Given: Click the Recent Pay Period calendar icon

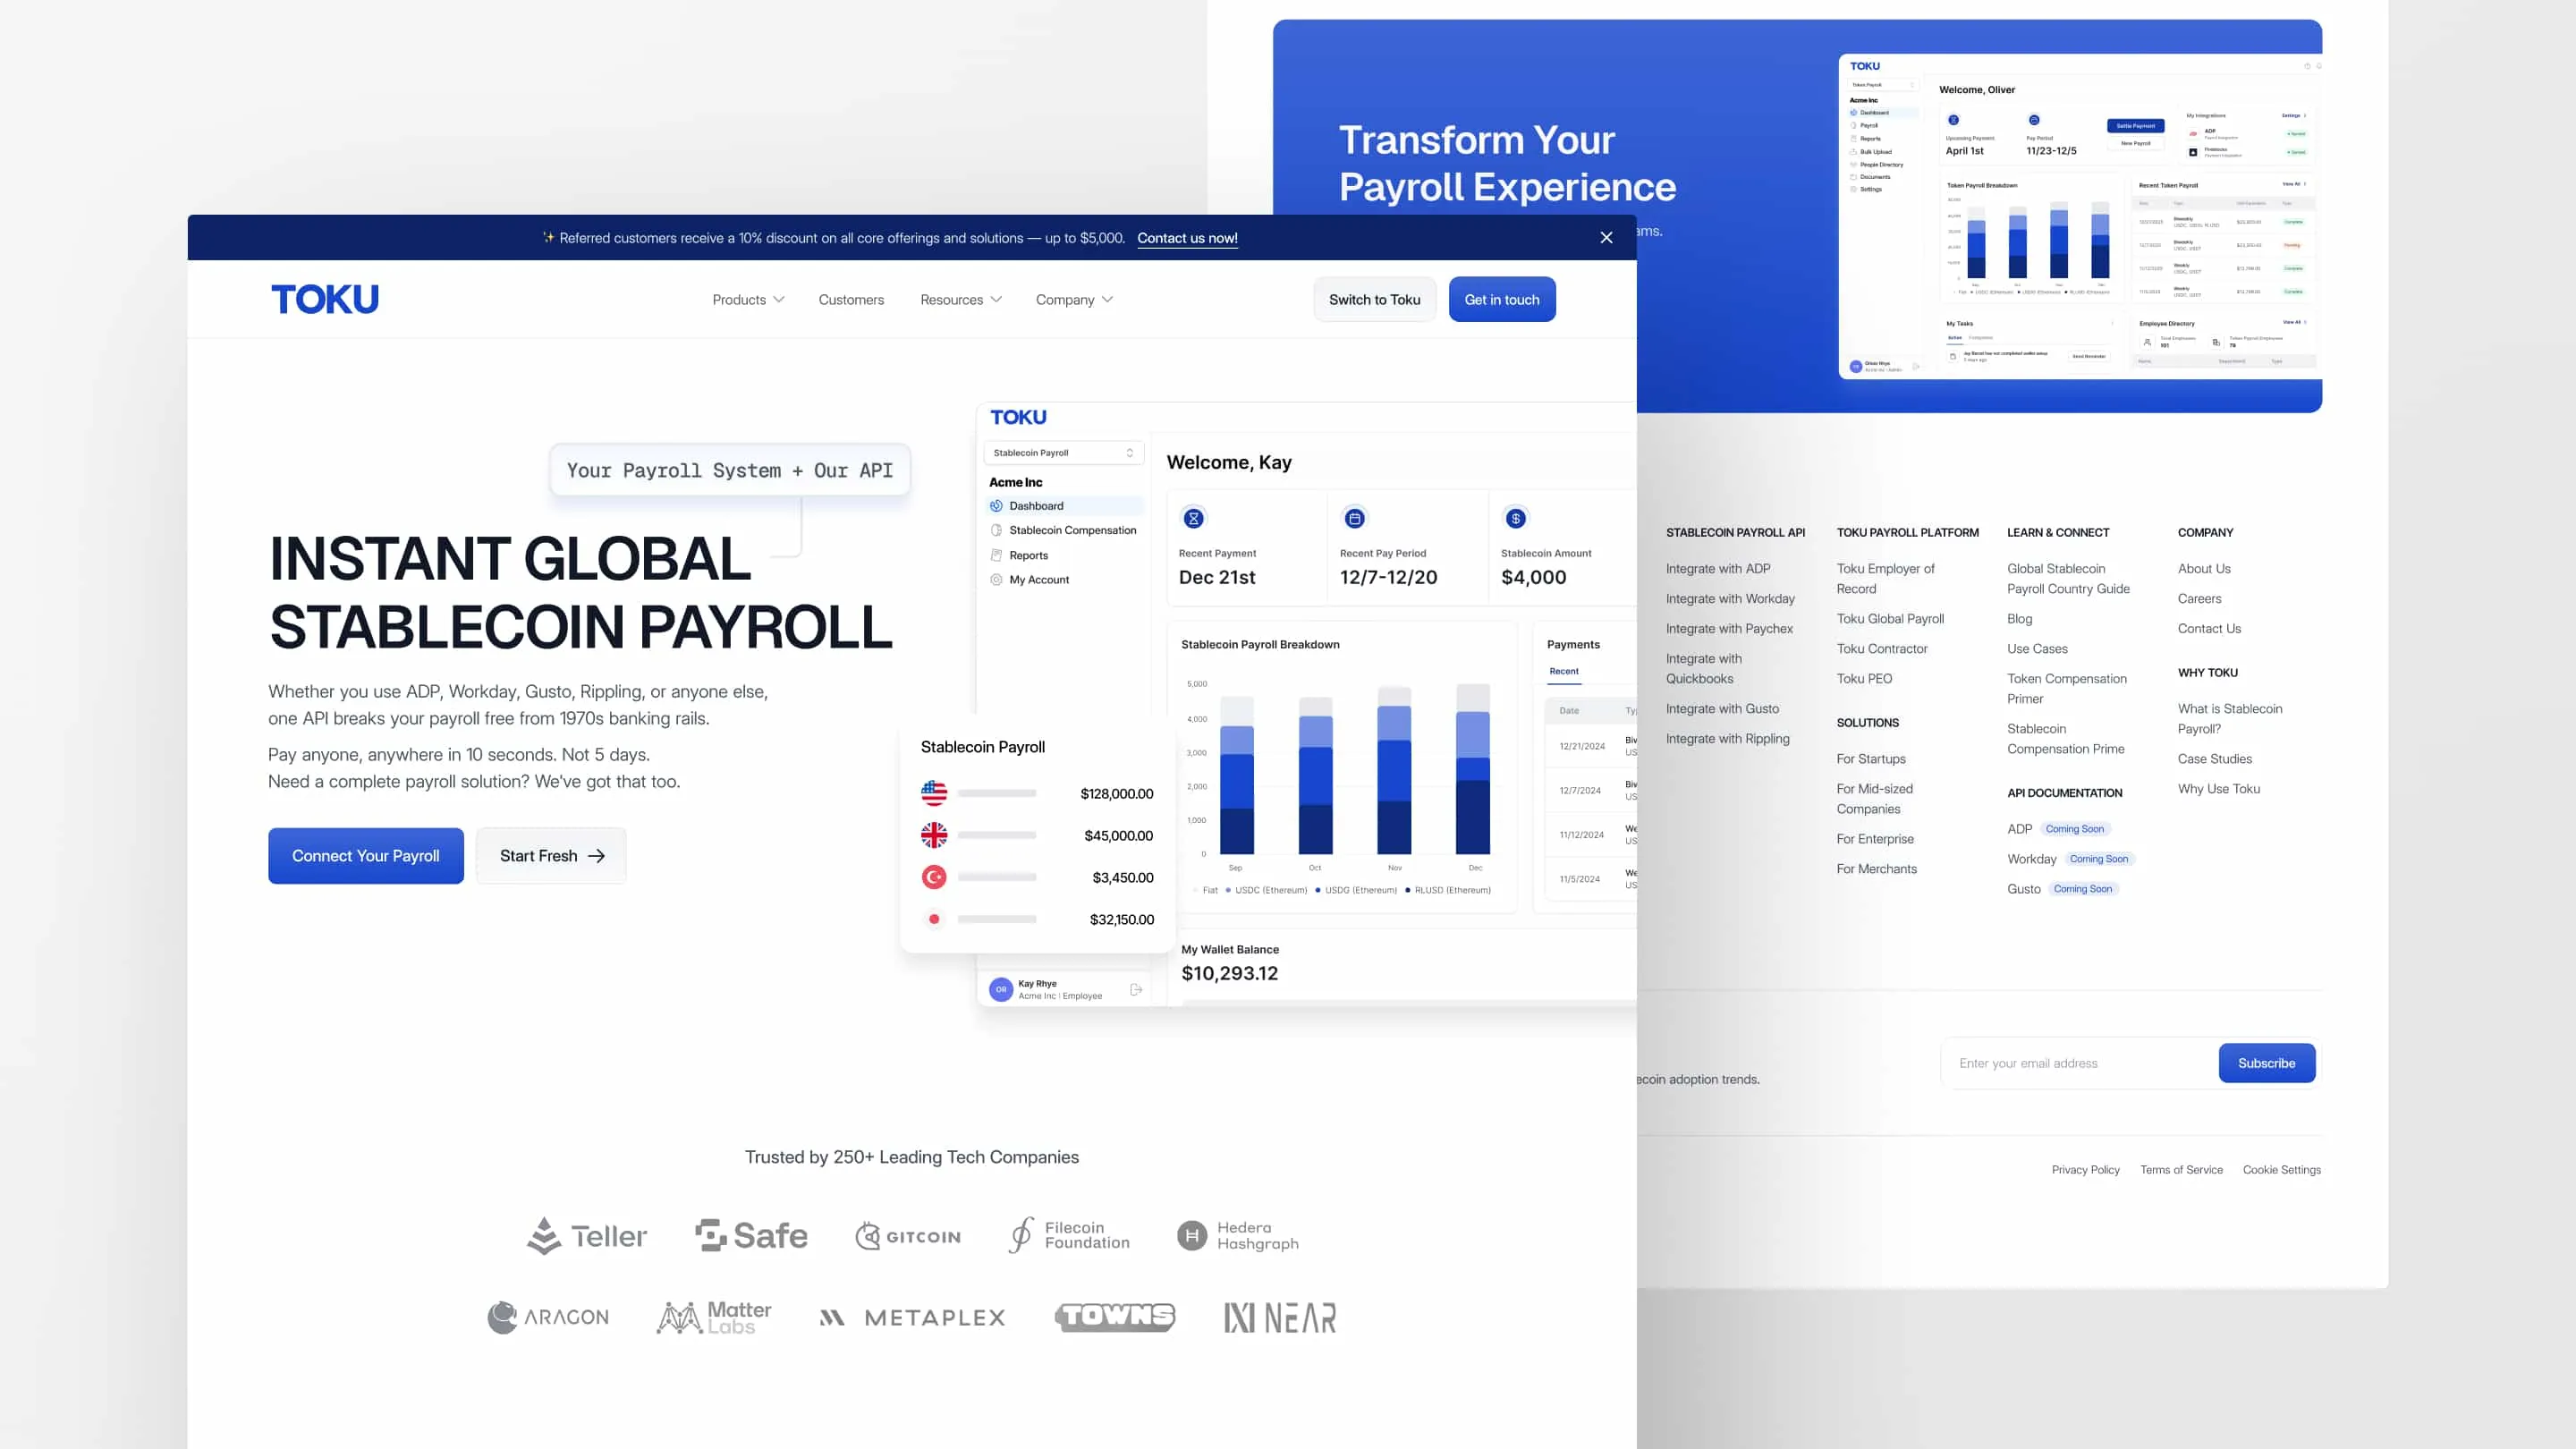Looking at the screenshot, I should [1354, 518].
